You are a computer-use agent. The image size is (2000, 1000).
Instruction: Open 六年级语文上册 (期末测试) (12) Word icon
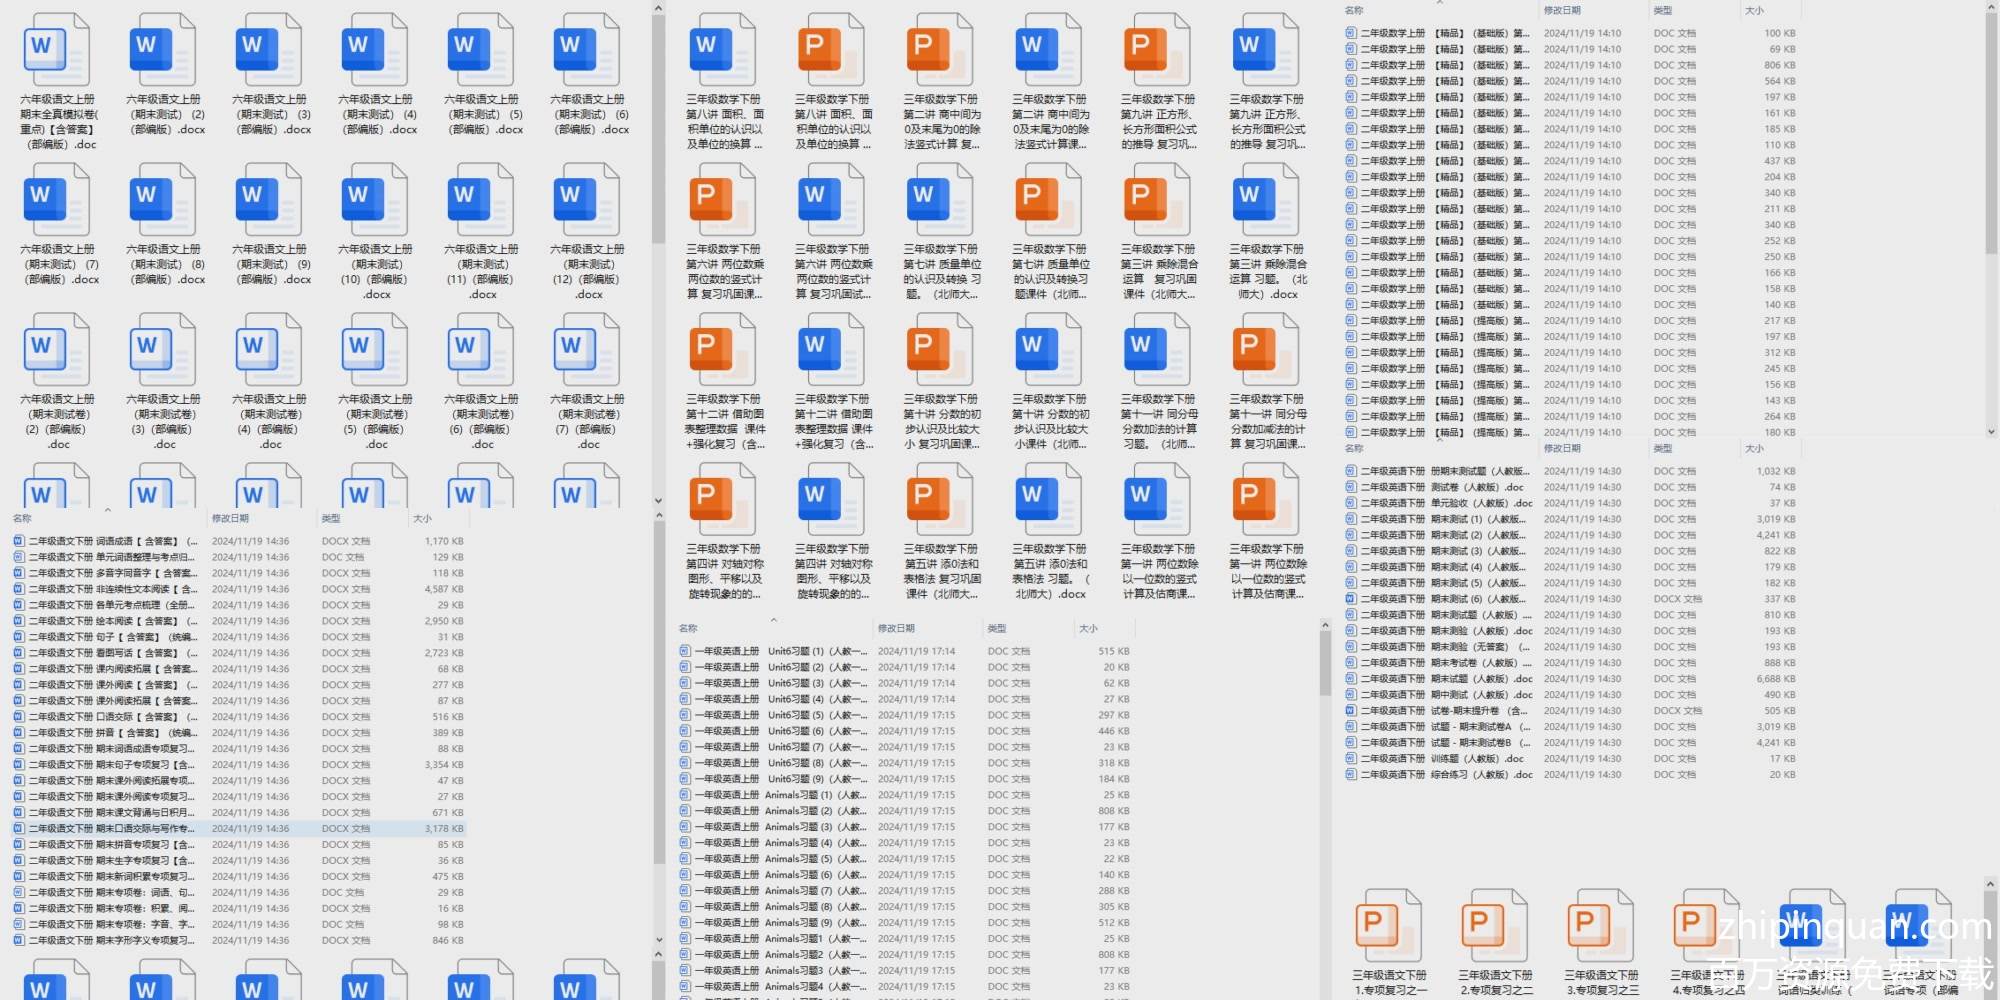[587, 200]
